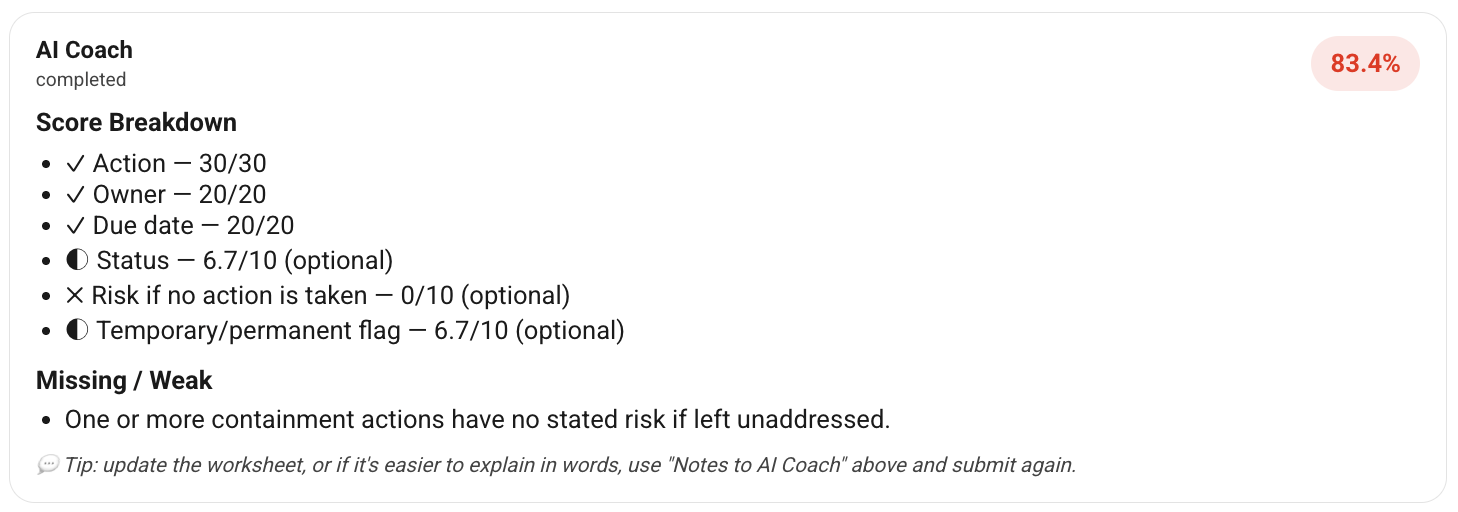
Task: Click the Missing / Weak heading
Action: click(124, 381)
